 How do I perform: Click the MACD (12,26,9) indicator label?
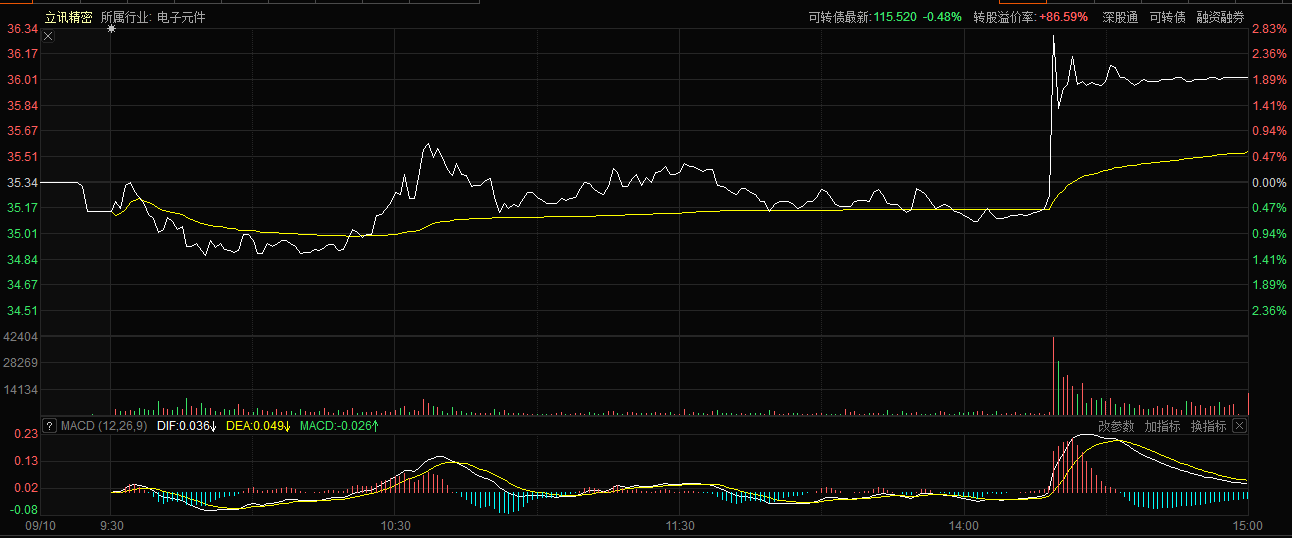103,426
